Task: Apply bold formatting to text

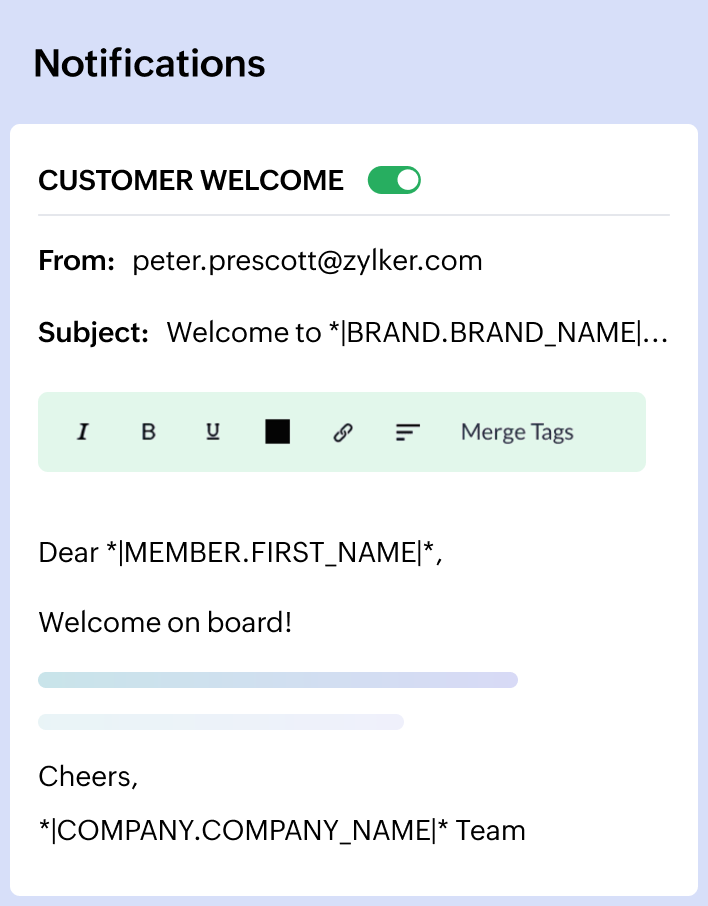Action: (x=148, y=432)
